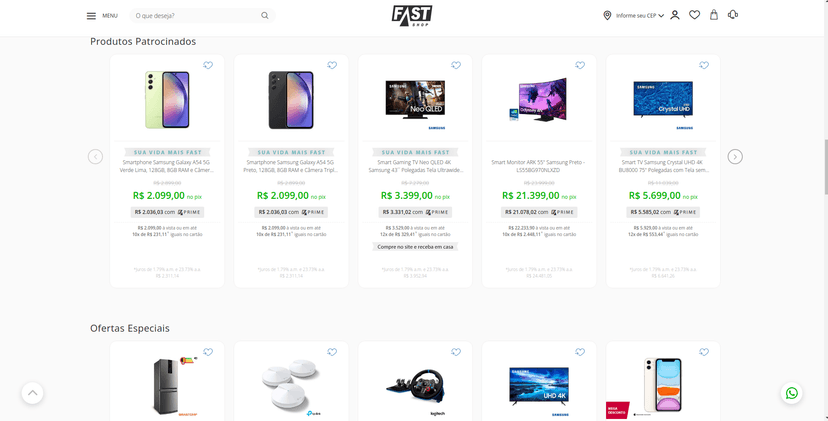Show next sponsored products with right arrow

click(735, 156)
